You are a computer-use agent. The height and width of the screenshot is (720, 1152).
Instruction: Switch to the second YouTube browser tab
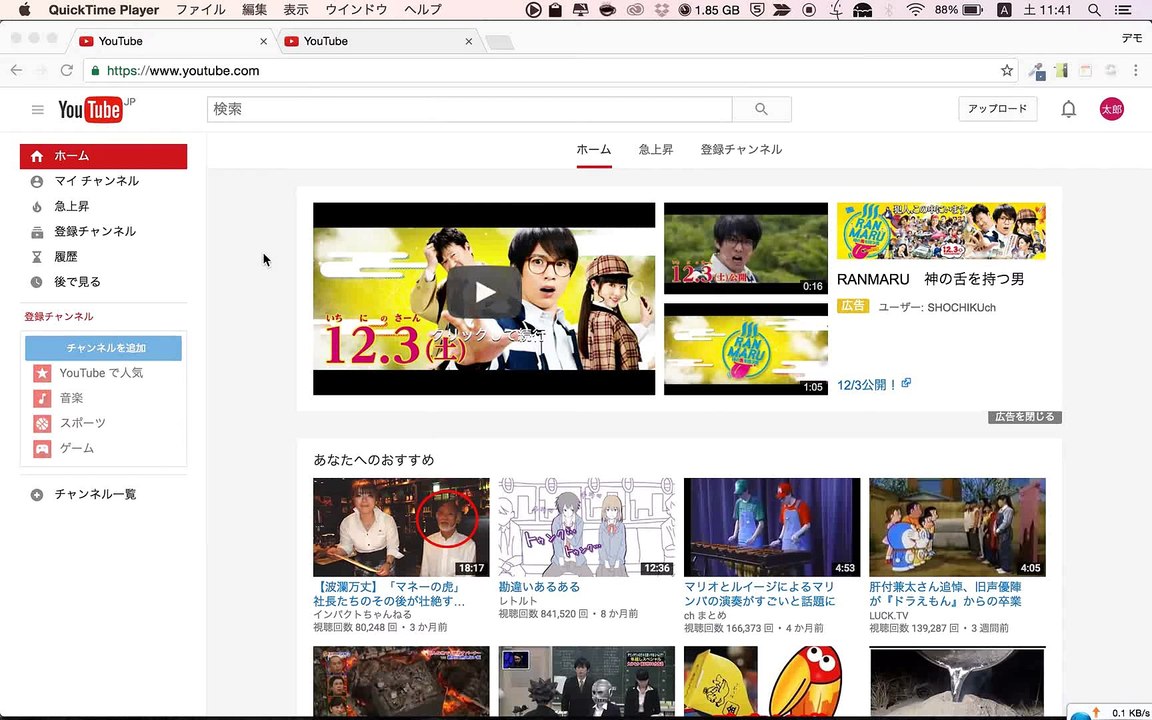[x=378, y=41]
